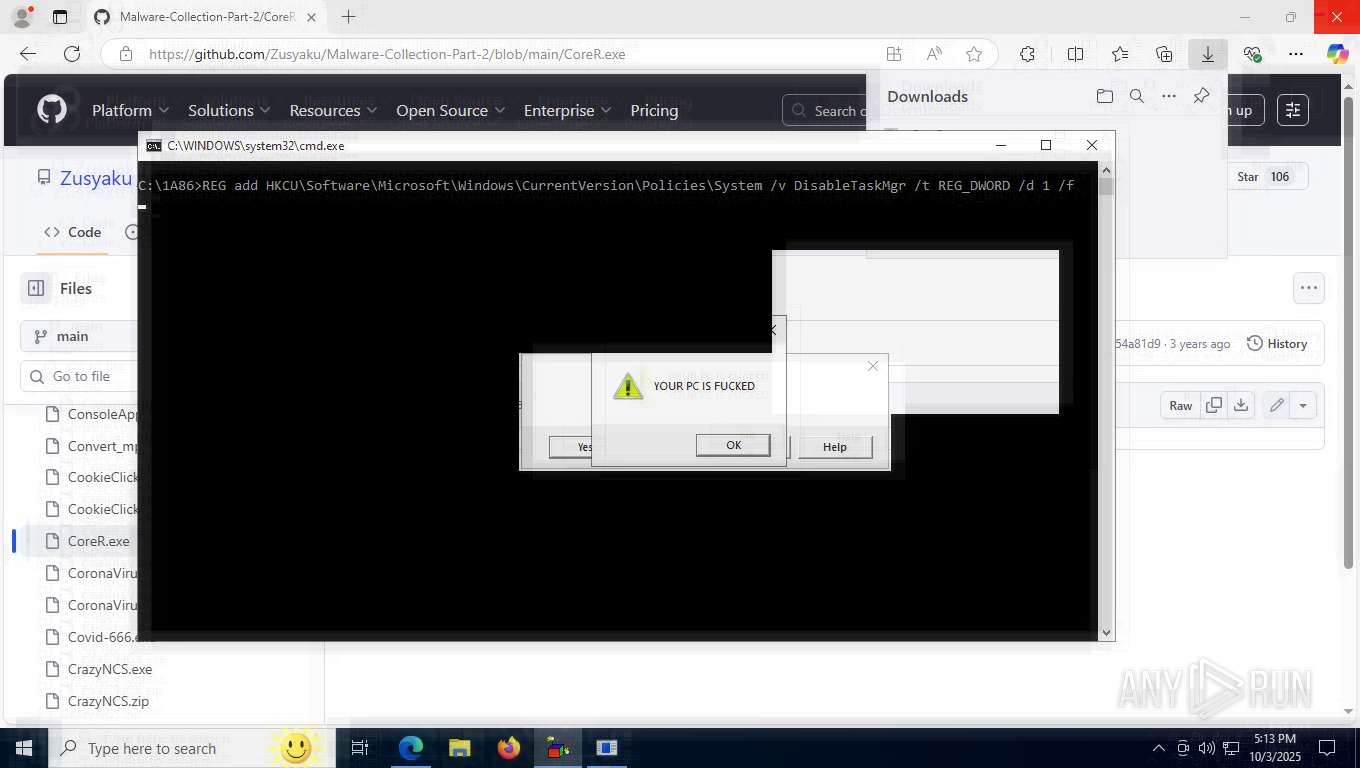Open the main branch selector
Screen dimensions: 1360x768
point(79,336)
